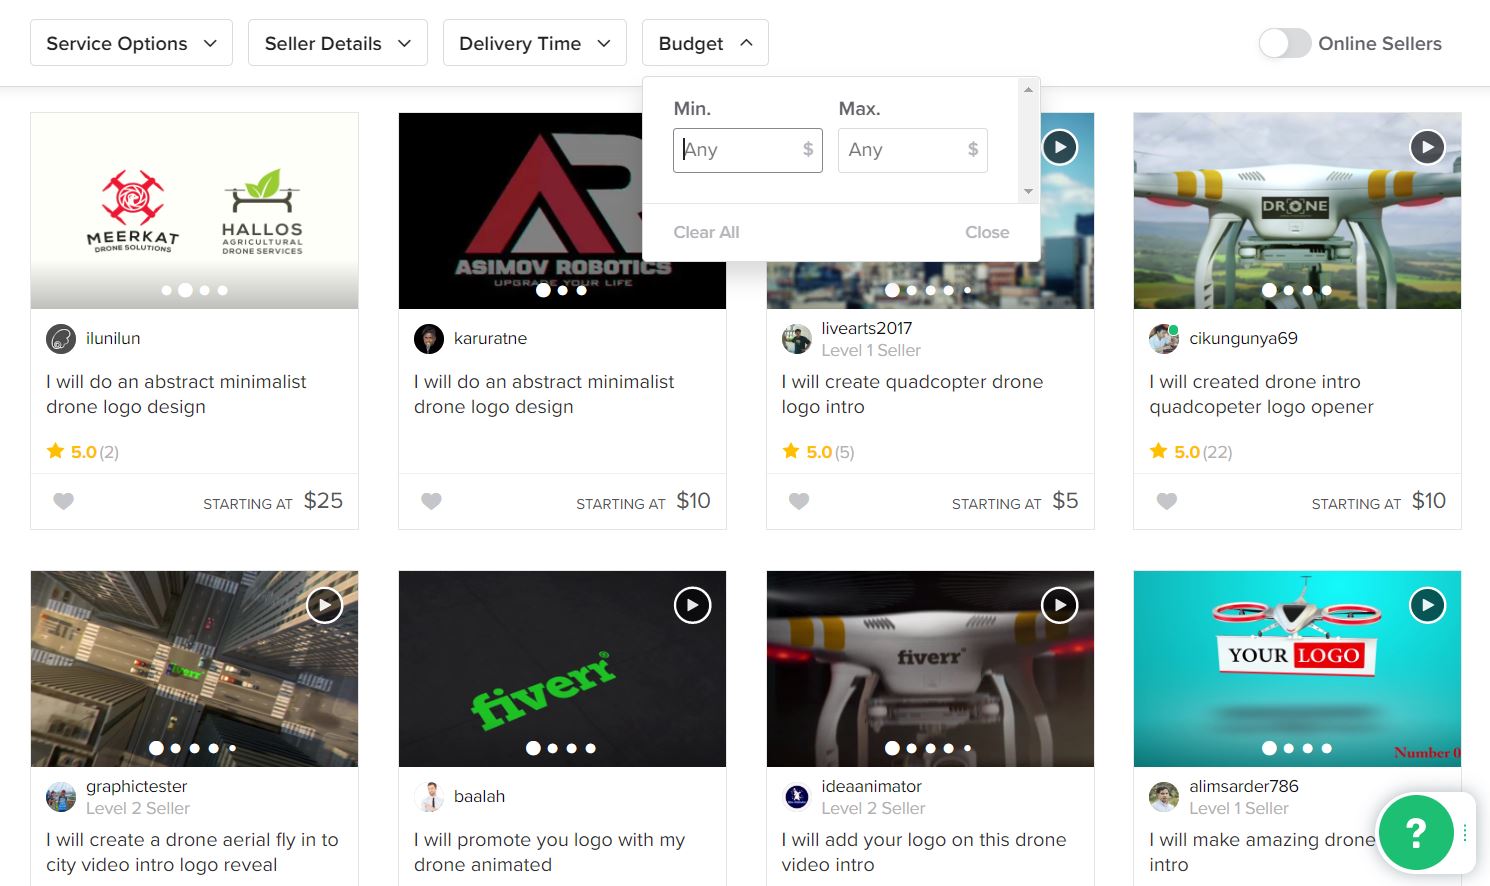
Task: Play video on livearts2017 quadcopter gig
Action: point(1059,147)
